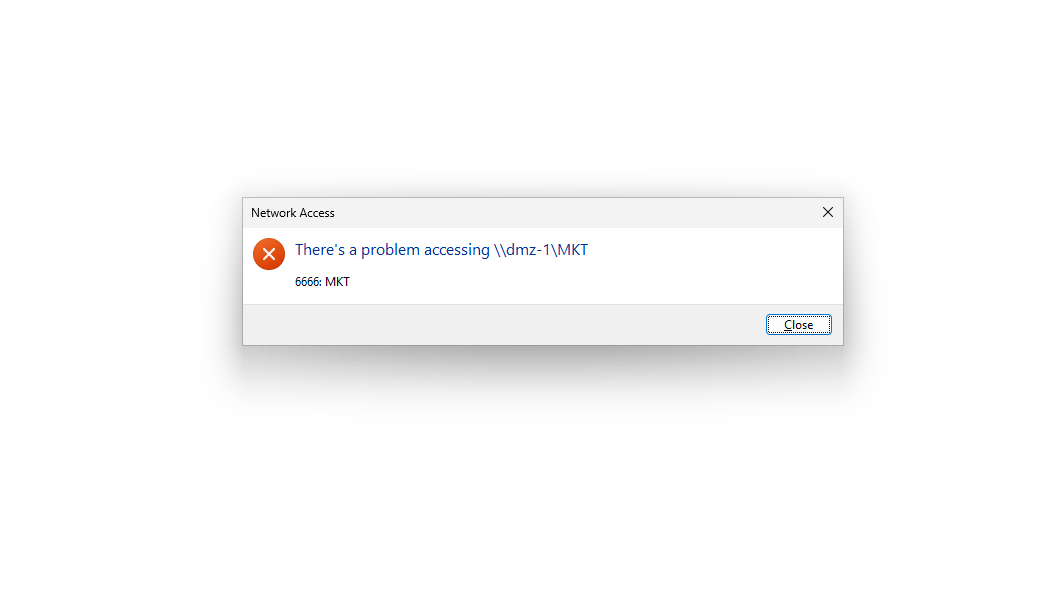Click the underlined C of Close button
The height and width of the screenshot is (595, 1064).
tap(788, 325)
